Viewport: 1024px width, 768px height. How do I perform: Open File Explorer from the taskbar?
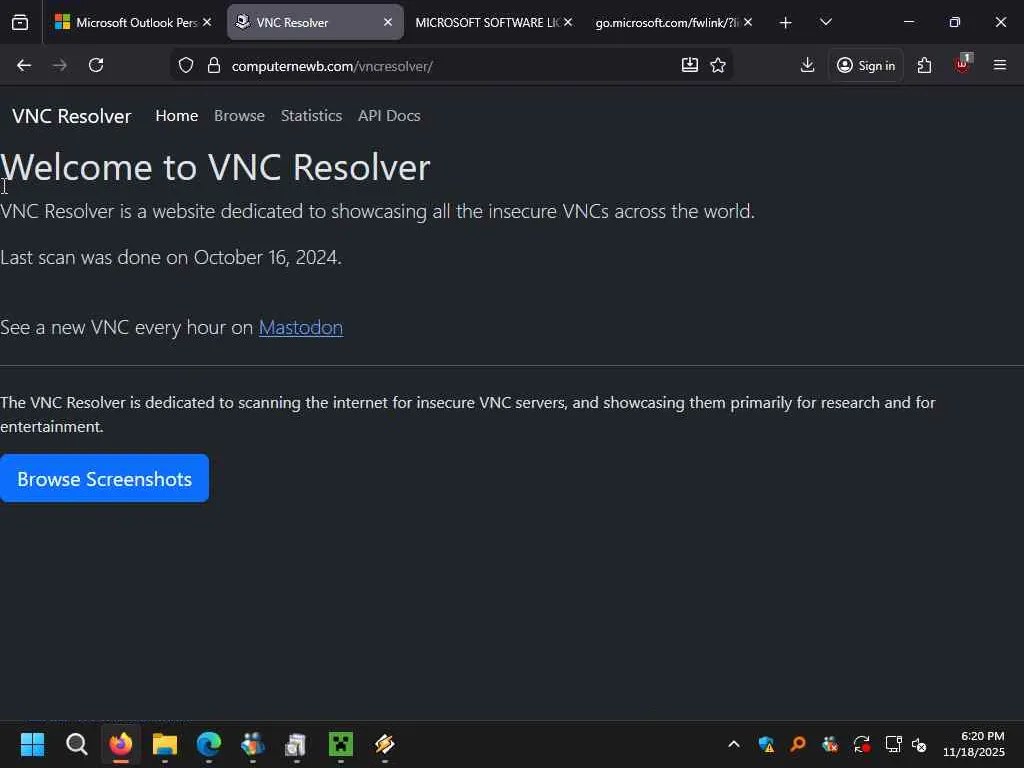click(x=165, y=744)
